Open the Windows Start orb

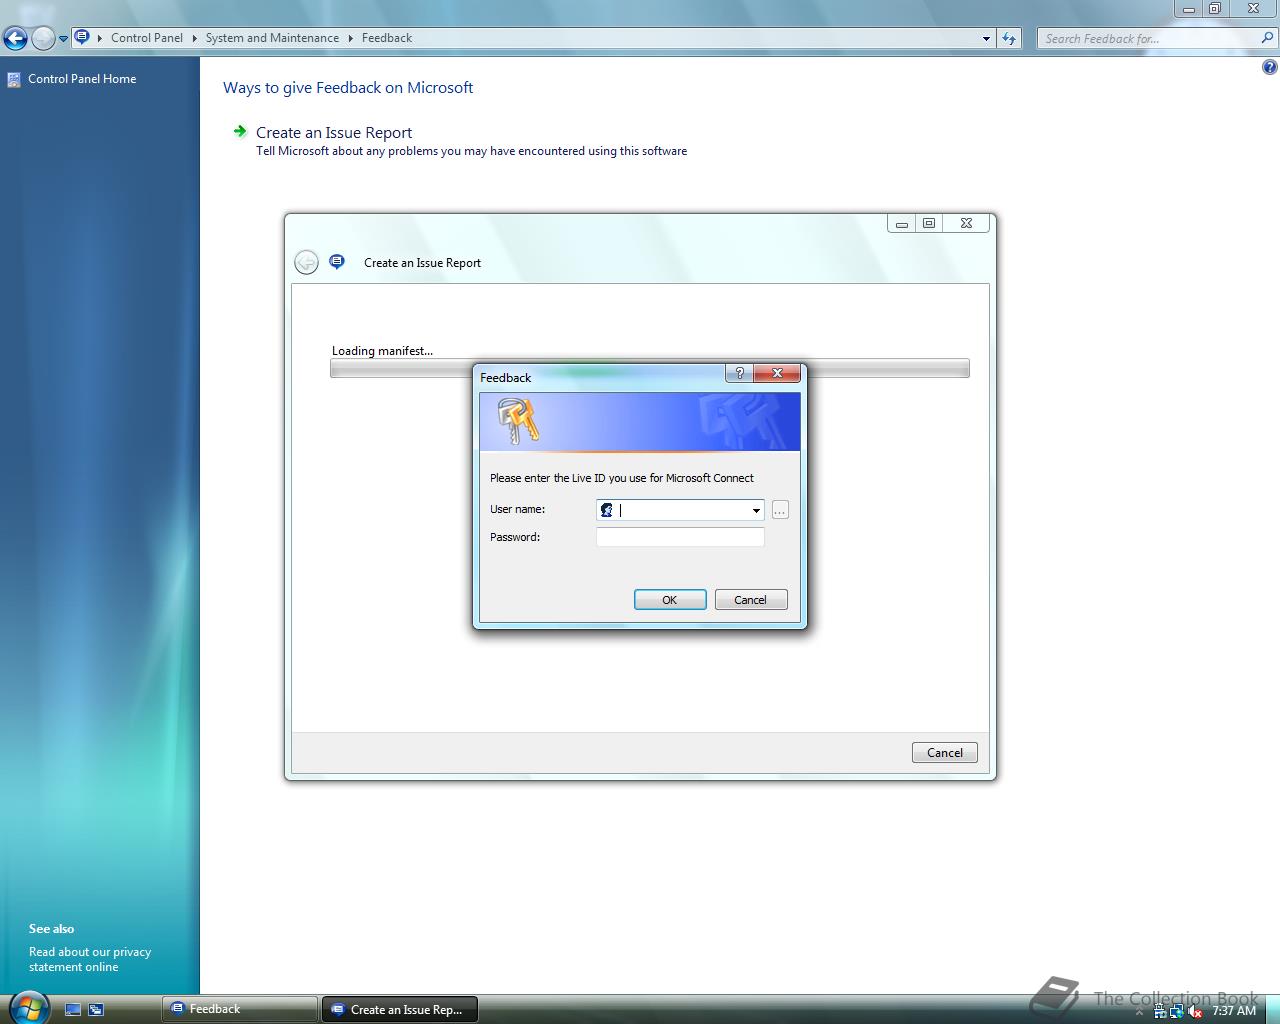pos(27,1007)
